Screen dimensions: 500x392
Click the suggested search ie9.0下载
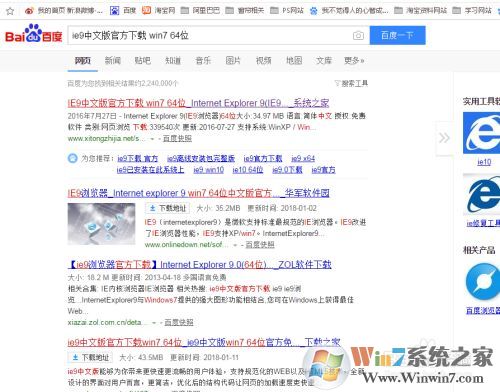pyautogui.click(x=287, y=170)
